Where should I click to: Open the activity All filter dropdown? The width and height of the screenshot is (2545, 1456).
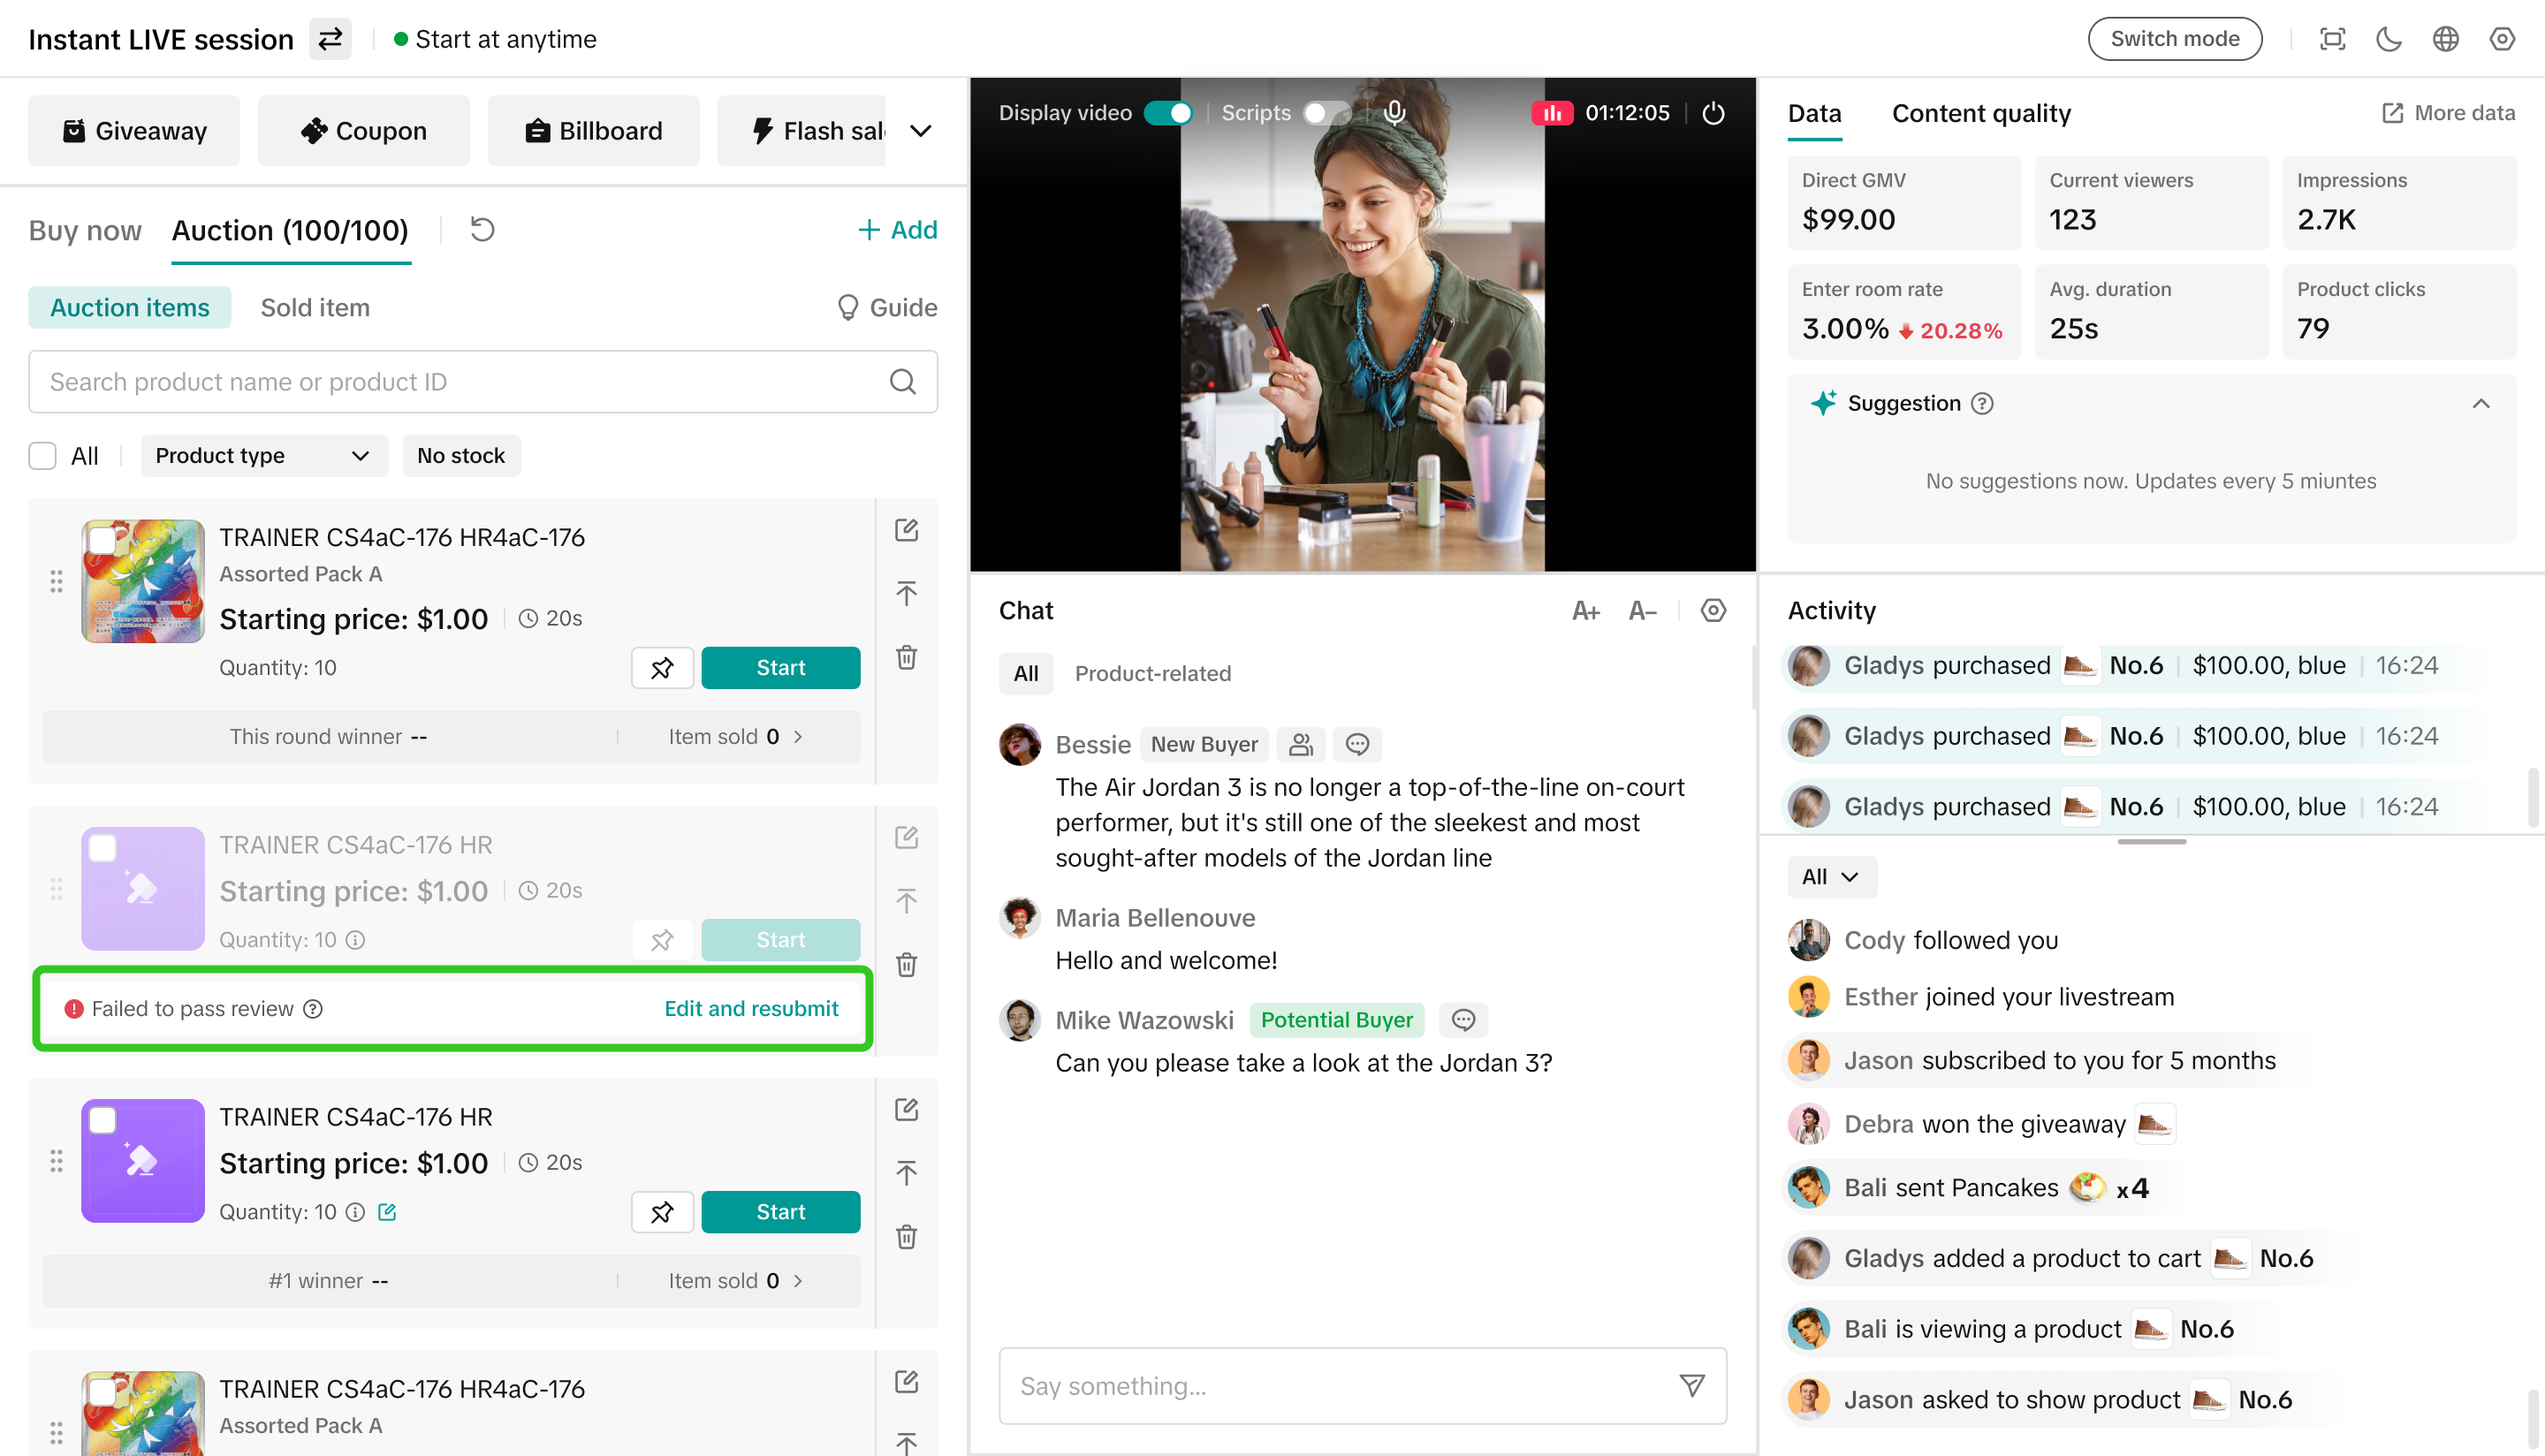(x=1831, y=876)
